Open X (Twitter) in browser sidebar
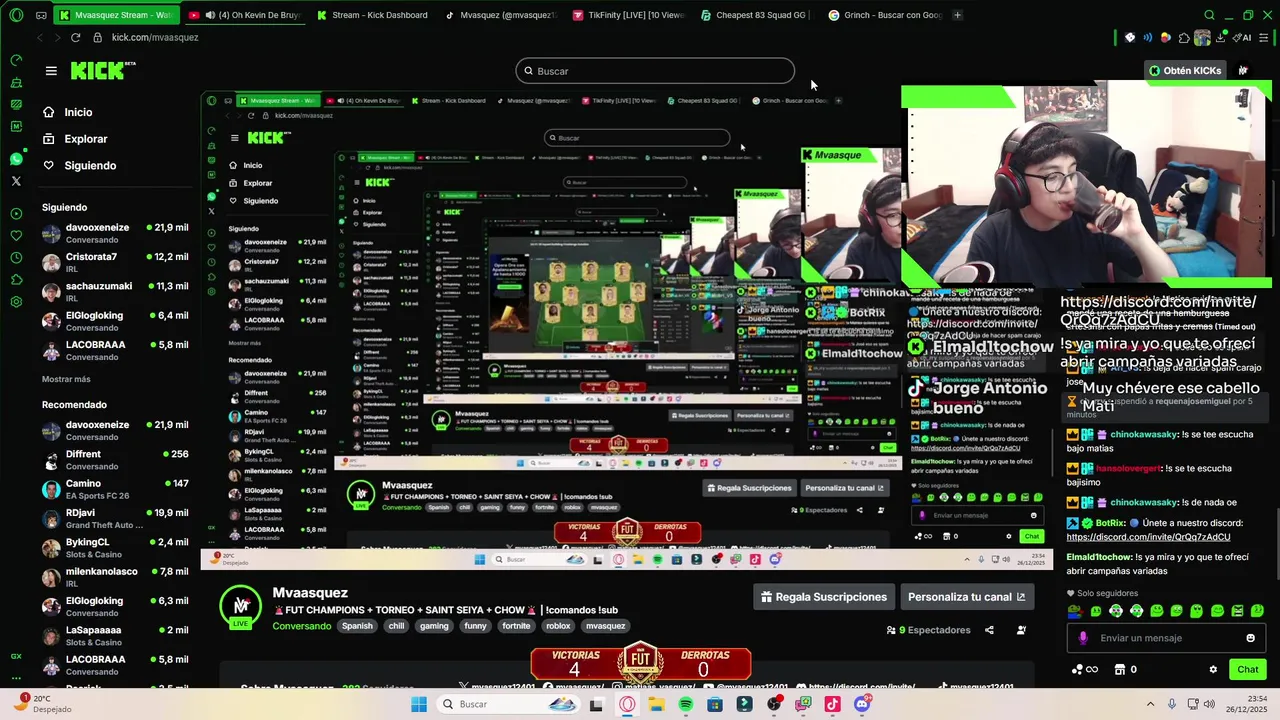 point(16,181)
